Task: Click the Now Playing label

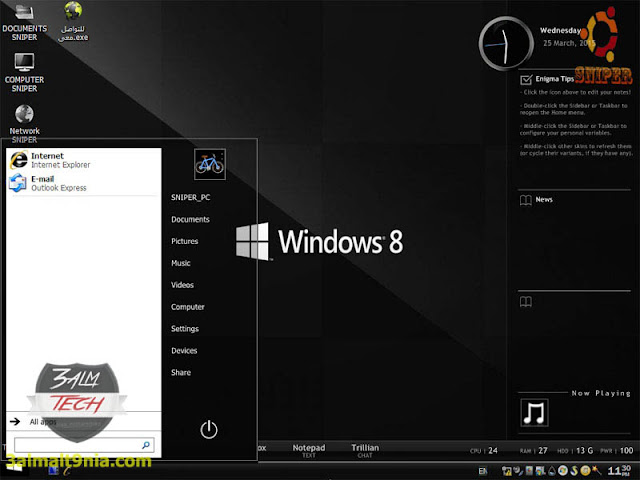Action: (601, 393)
